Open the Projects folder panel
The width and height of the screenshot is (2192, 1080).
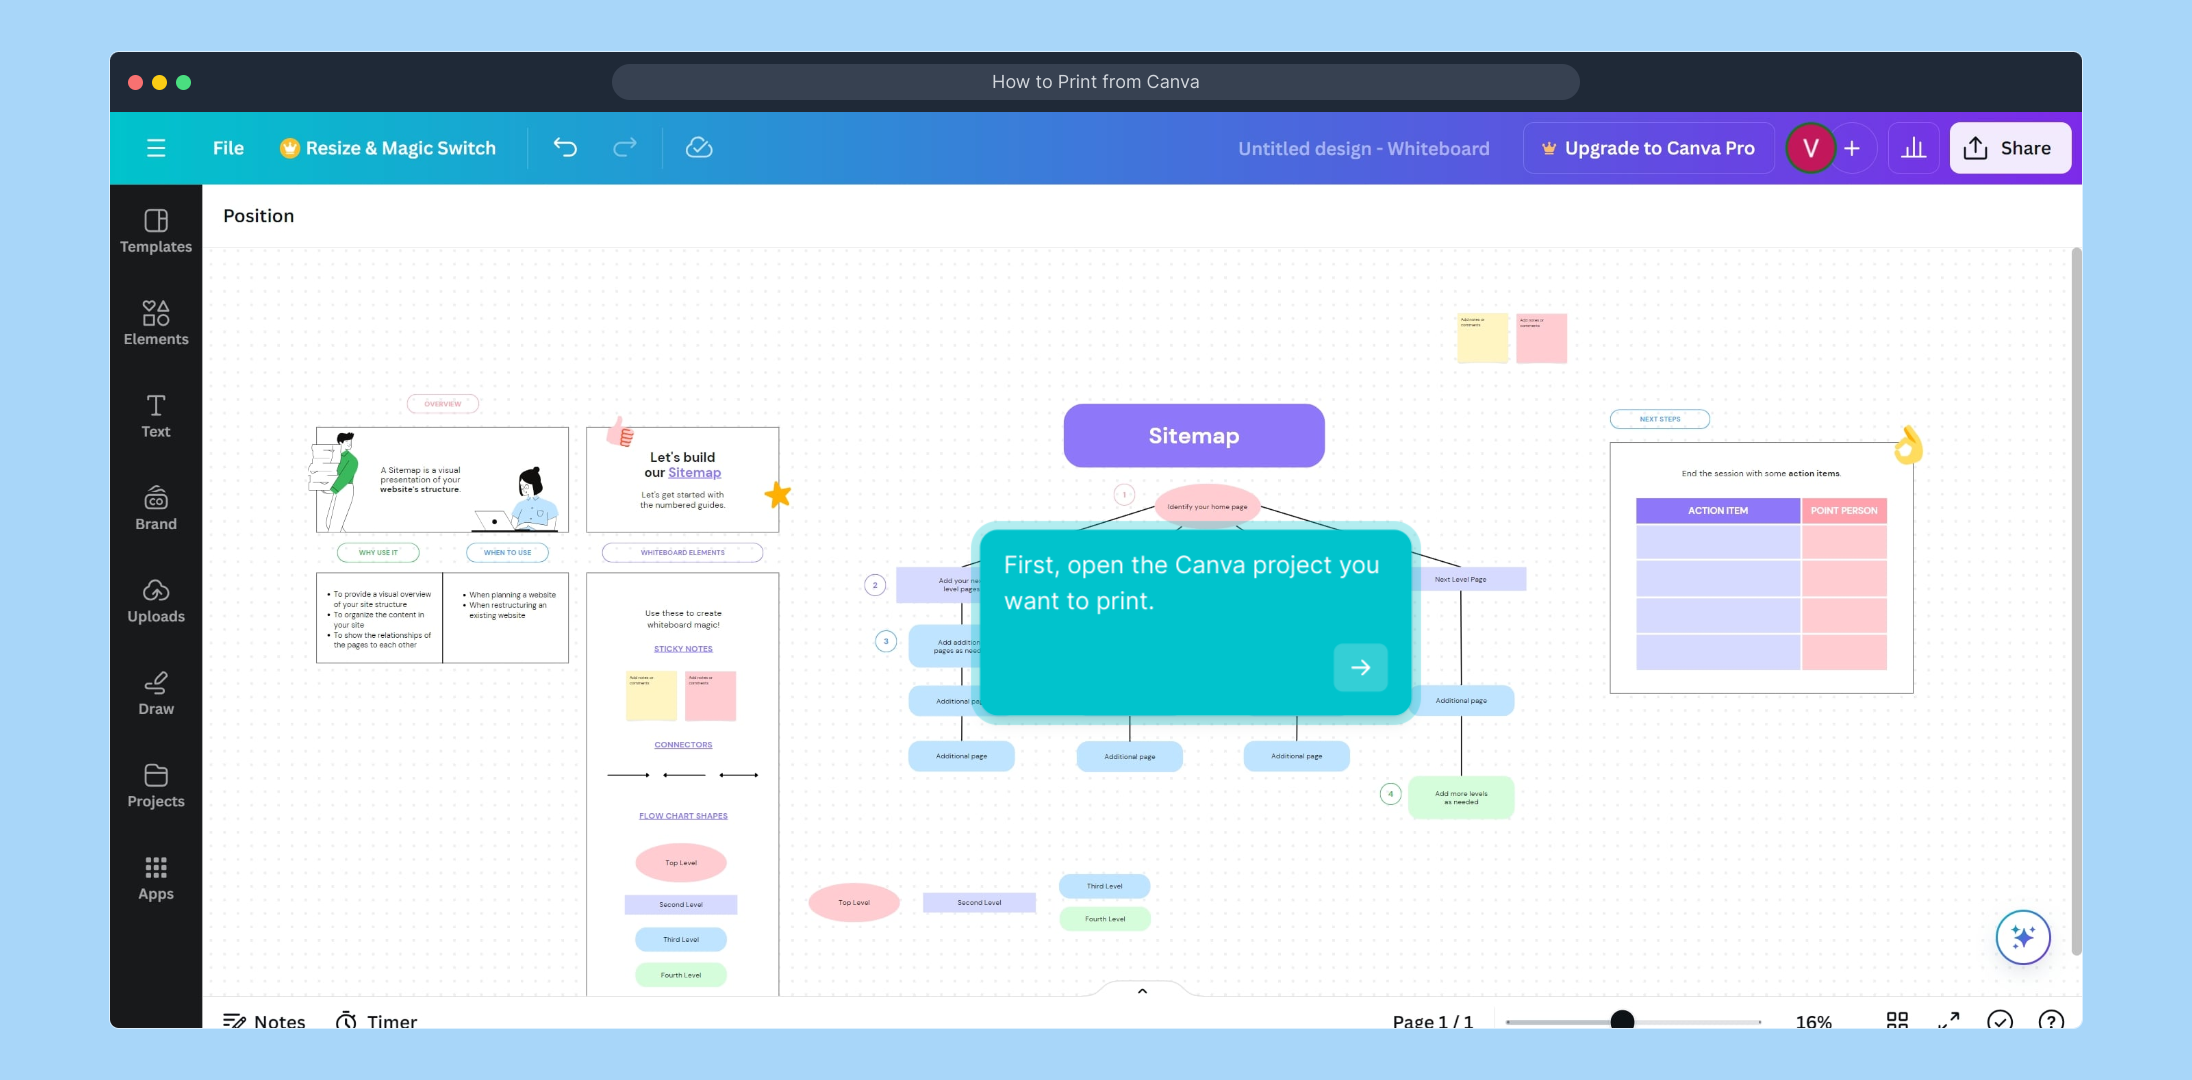coord(156,786)
